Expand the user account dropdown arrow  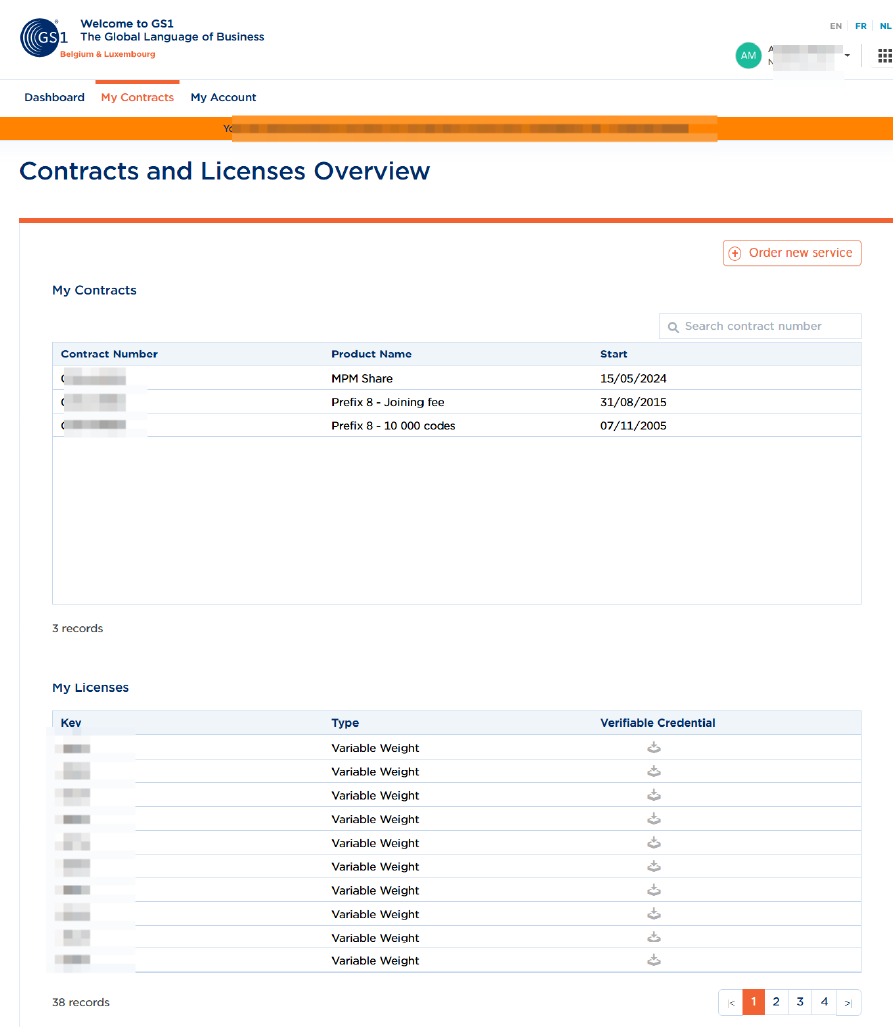847,55
